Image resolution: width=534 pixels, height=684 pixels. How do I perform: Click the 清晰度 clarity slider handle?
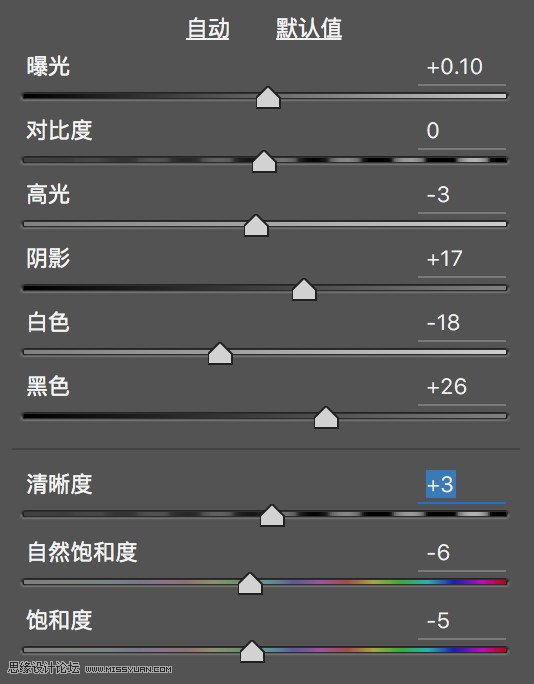click(x=272, y=516)
